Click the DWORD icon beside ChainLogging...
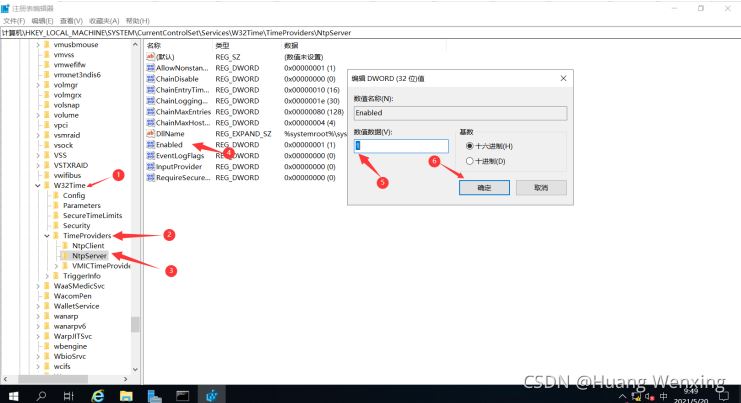Viewport: 741px width, 403px height. (x=150, y=101)
